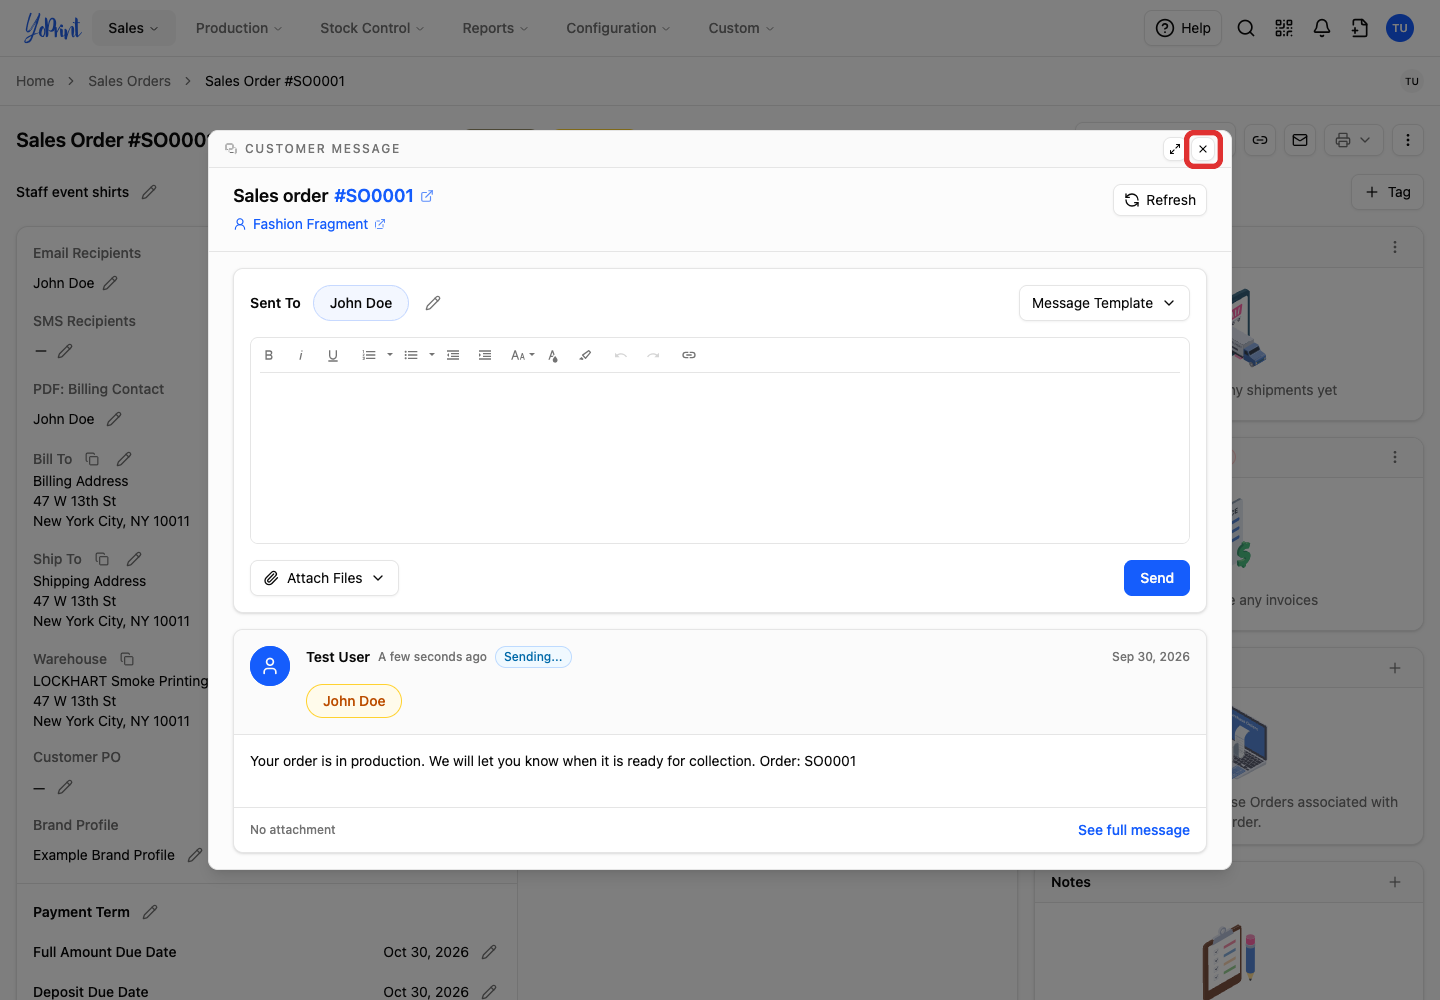Edit Customer PO pencil icon

(x=65, y=787)
